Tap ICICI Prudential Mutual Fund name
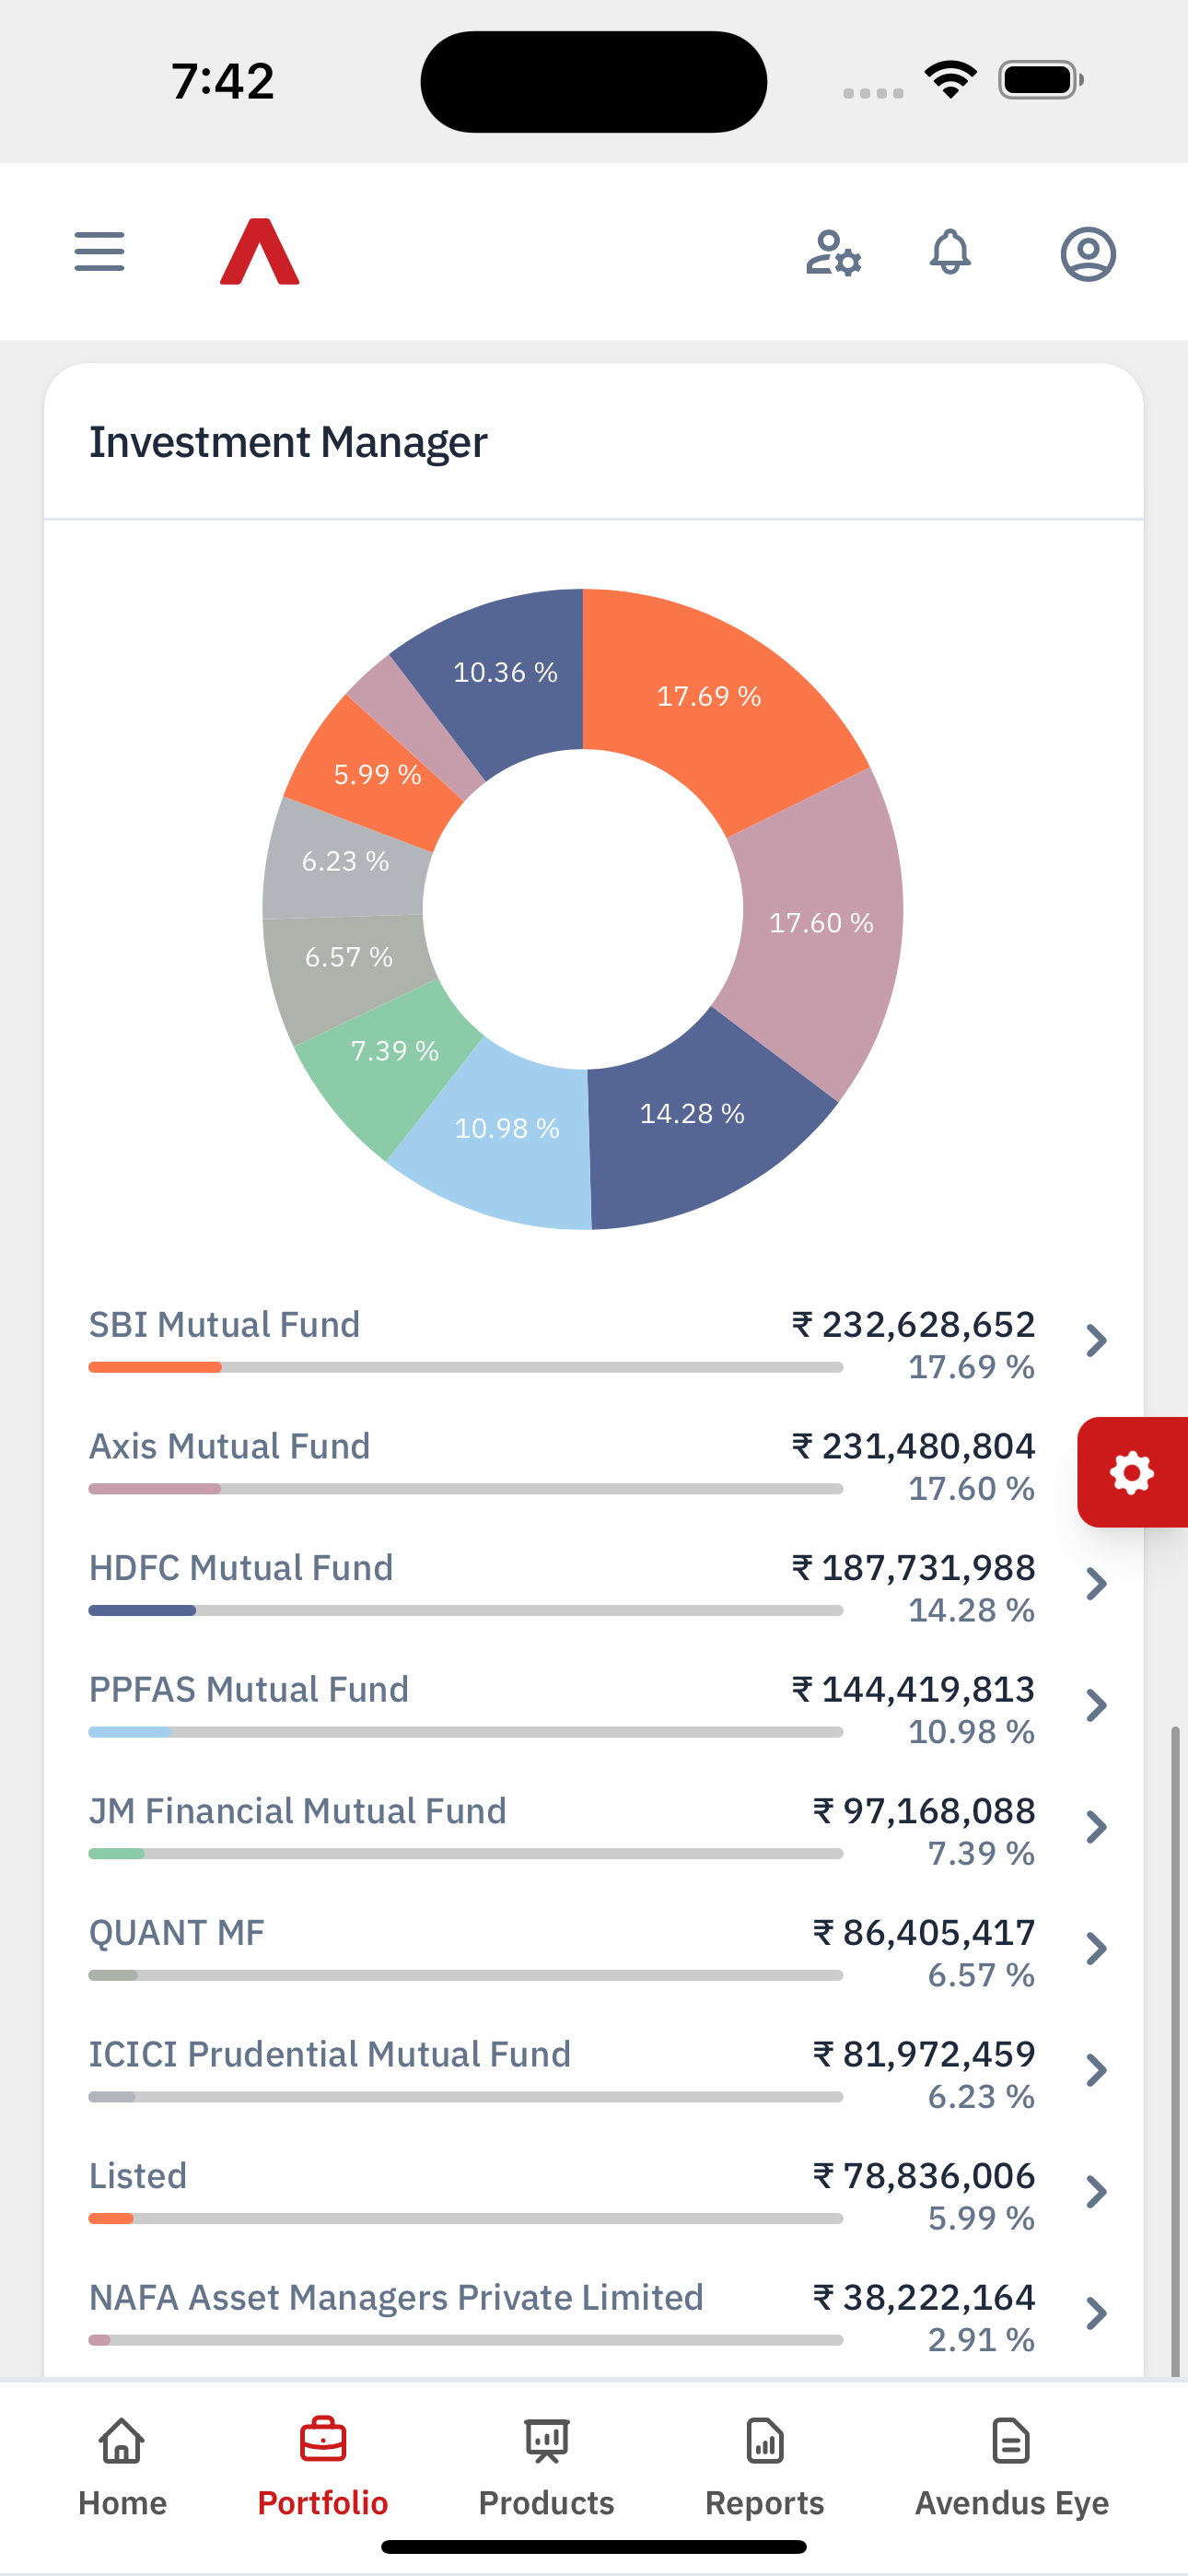The height and width of the screenshot is (2576, 1188). point(330,2054)
